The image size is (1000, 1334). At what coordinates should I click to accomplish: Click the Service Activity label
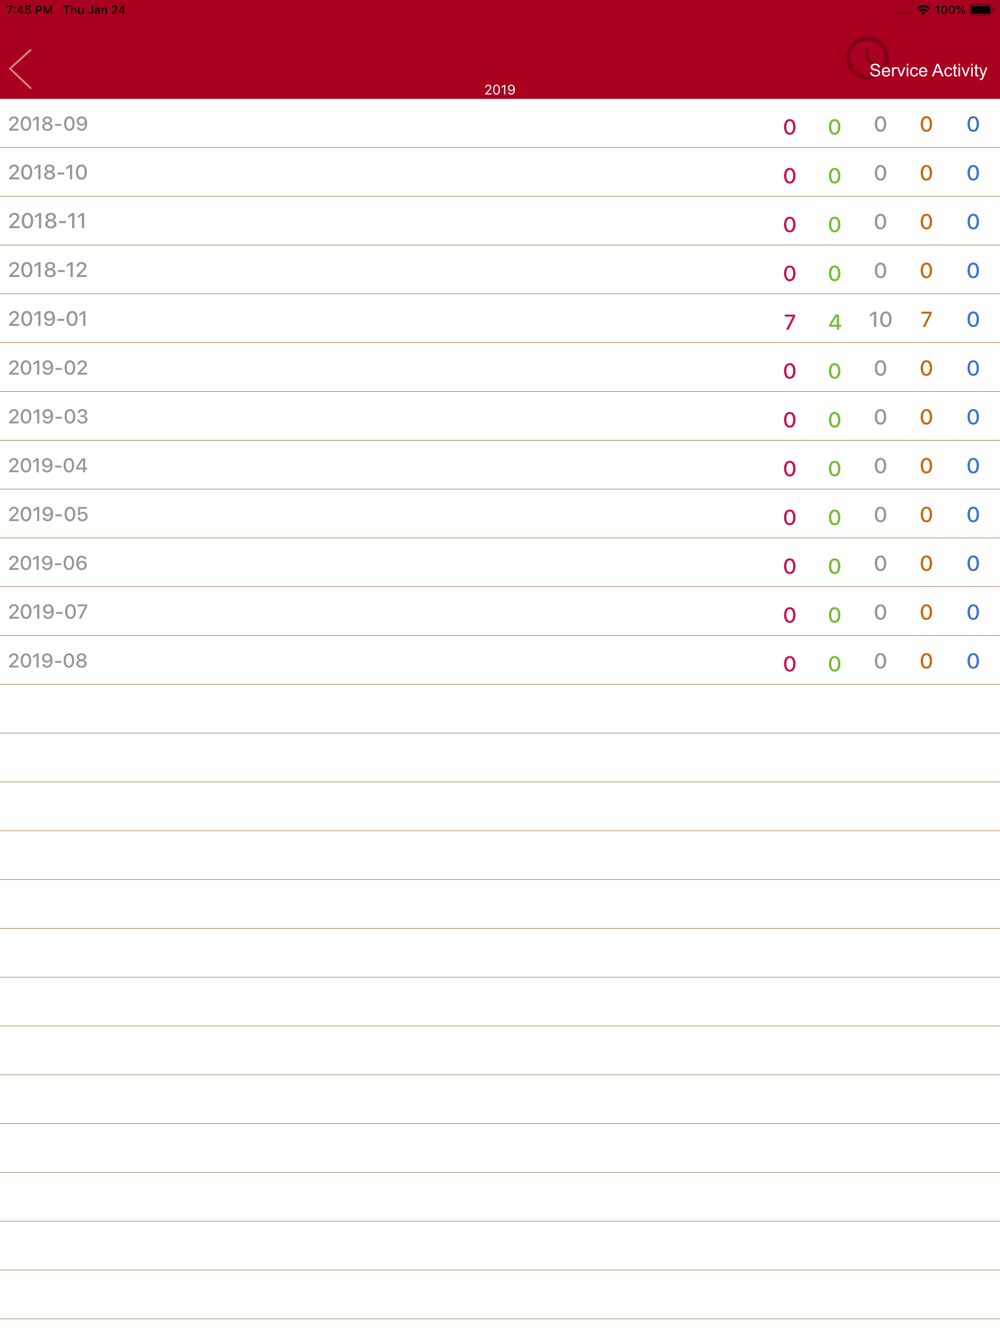(928, 71)
